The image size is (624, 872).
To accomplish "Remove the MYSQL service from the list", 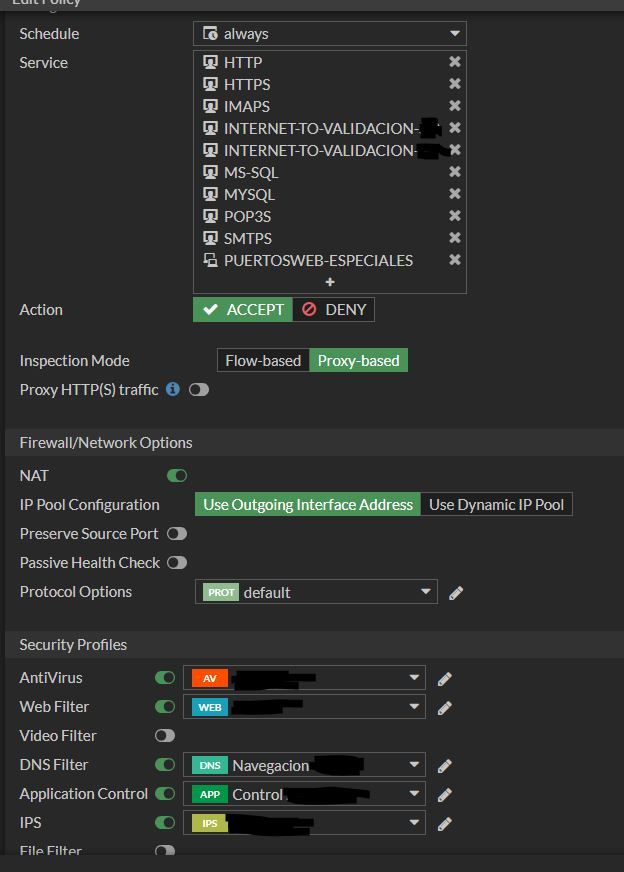I will pyautogui.click(x=454, y=194).
